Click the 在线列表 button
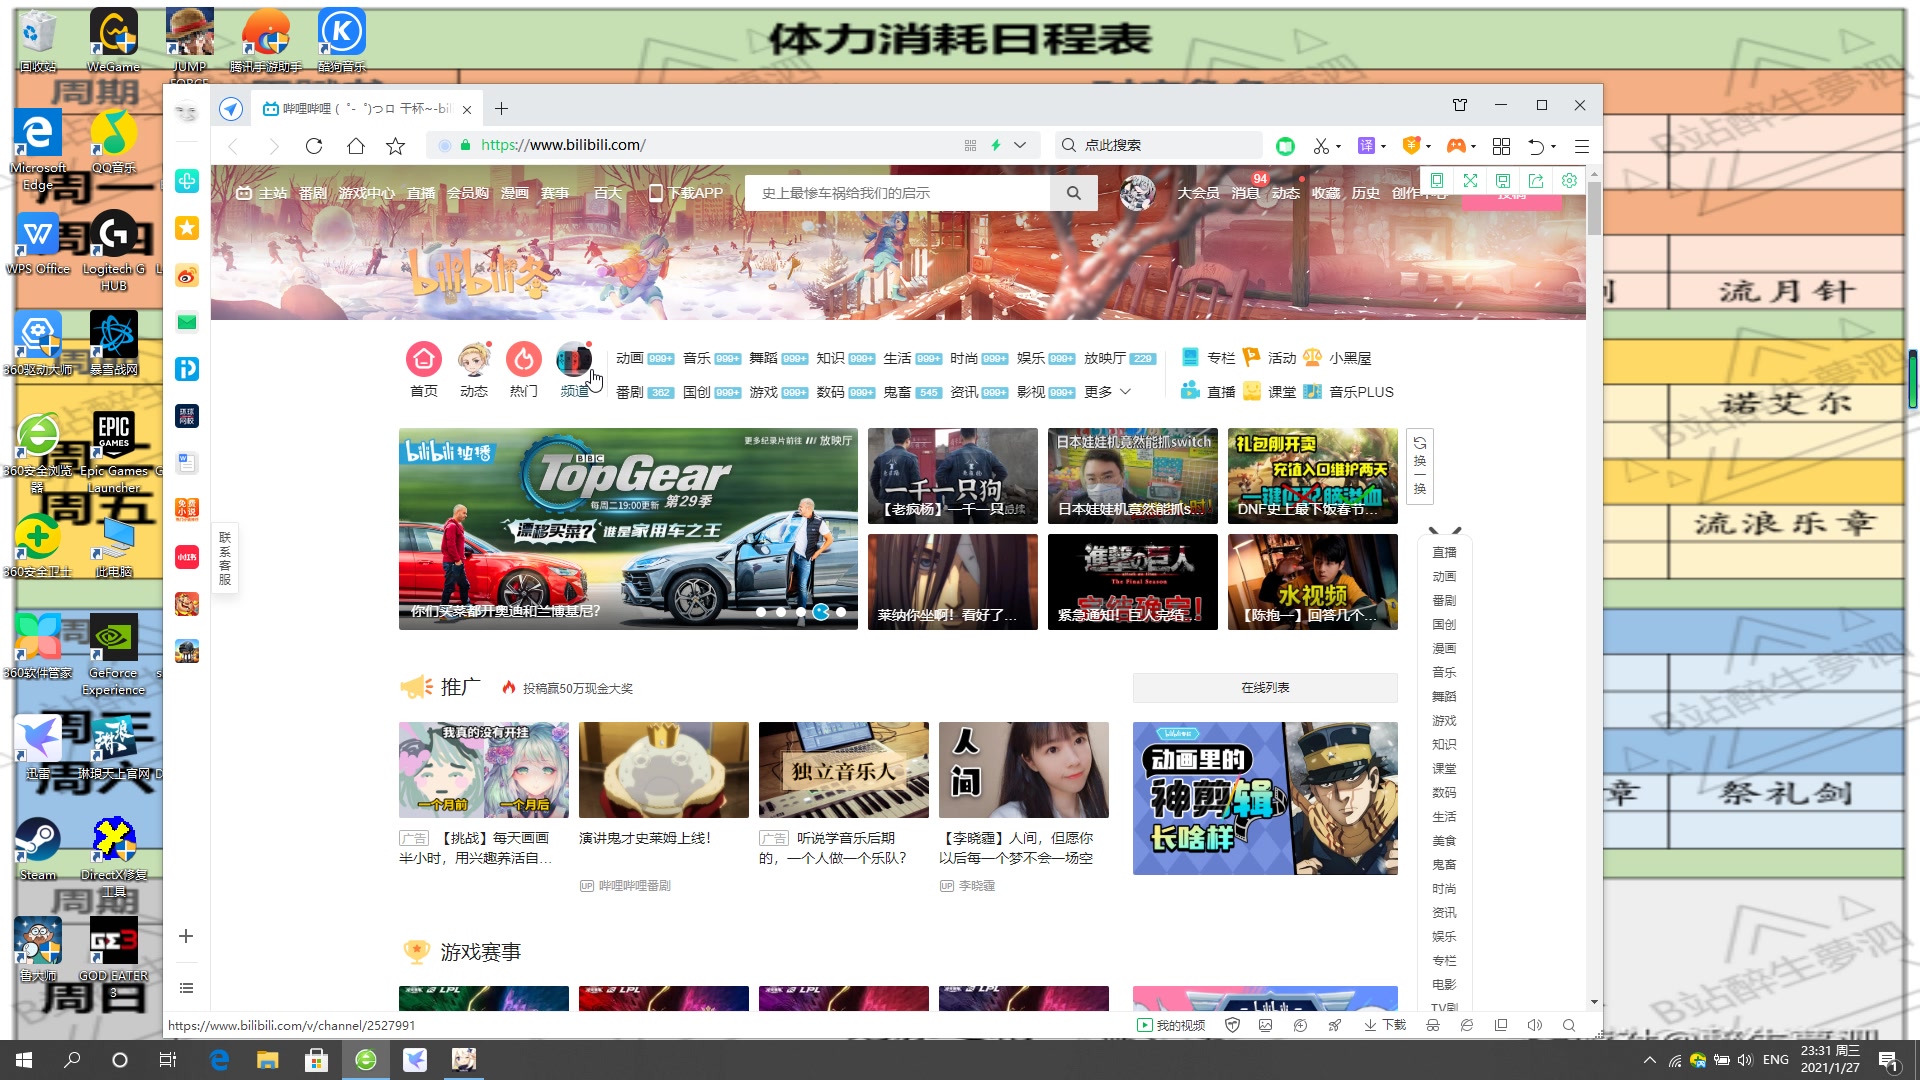This screenshot has height=1080, width=1920. pos(1264,688)
